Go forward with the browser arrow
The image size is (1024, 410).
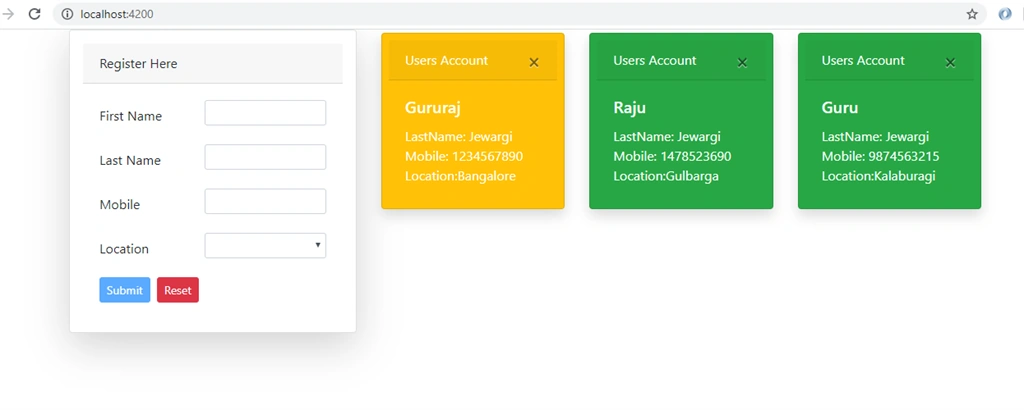point(8,14)
